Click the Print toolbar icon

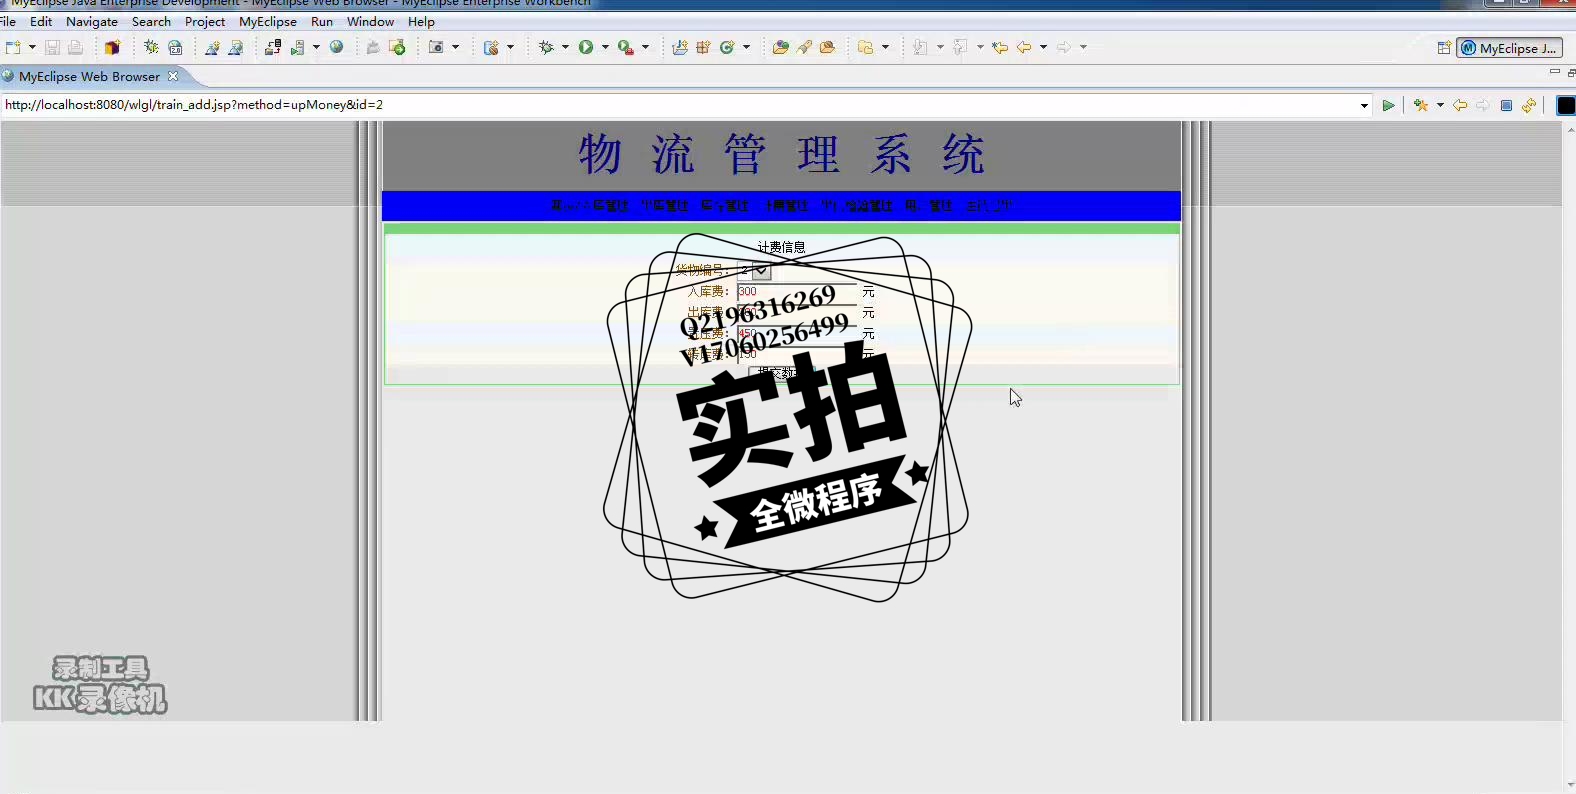[75, 47]
